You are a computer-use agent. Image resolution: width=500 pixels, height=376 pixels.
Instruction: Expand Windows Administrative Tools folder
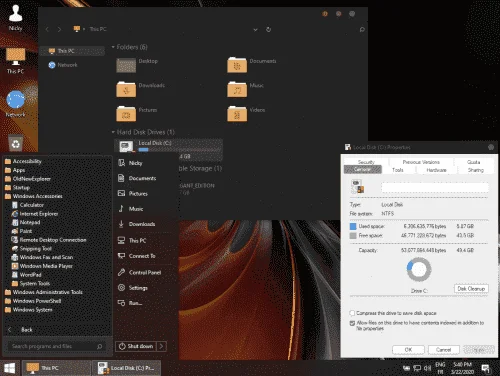click(44, 292)
